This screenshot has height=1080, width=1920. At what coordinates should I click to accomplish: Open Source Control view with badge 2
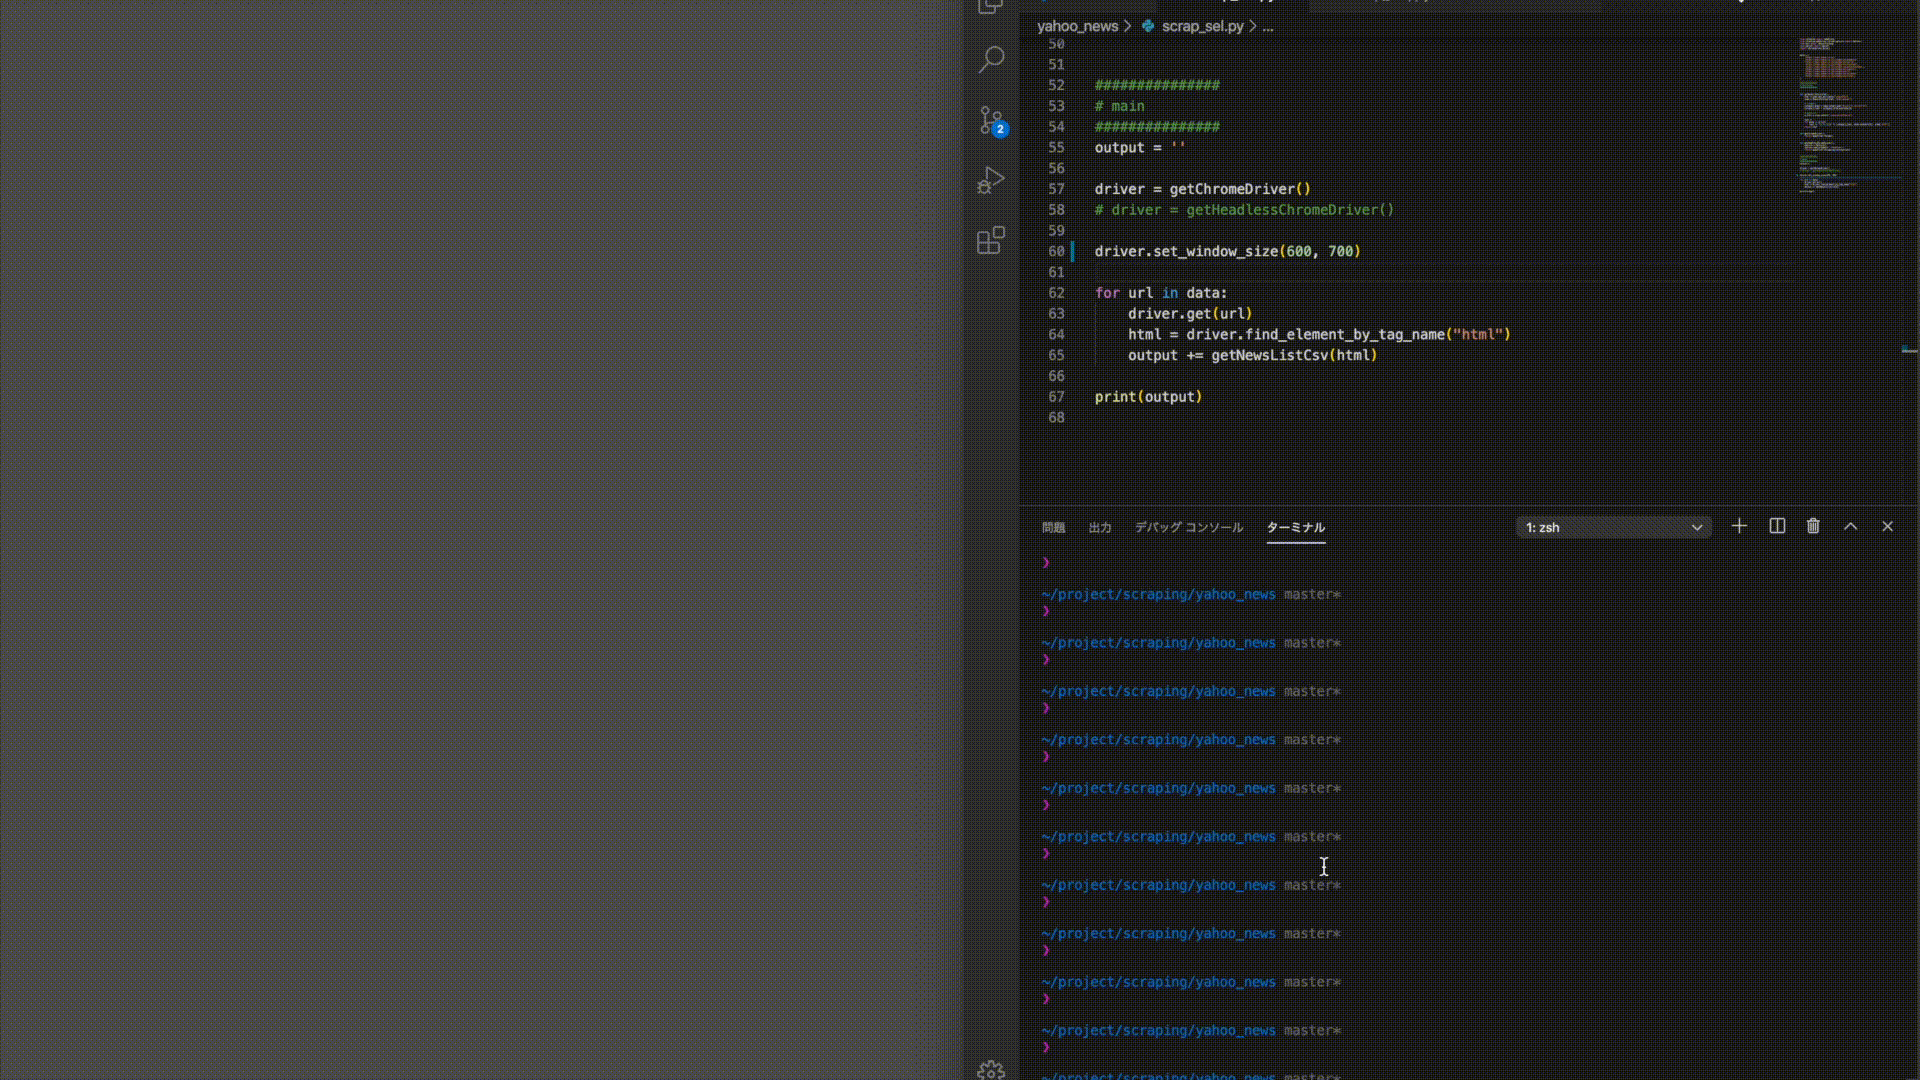click(x=991, y=121)
